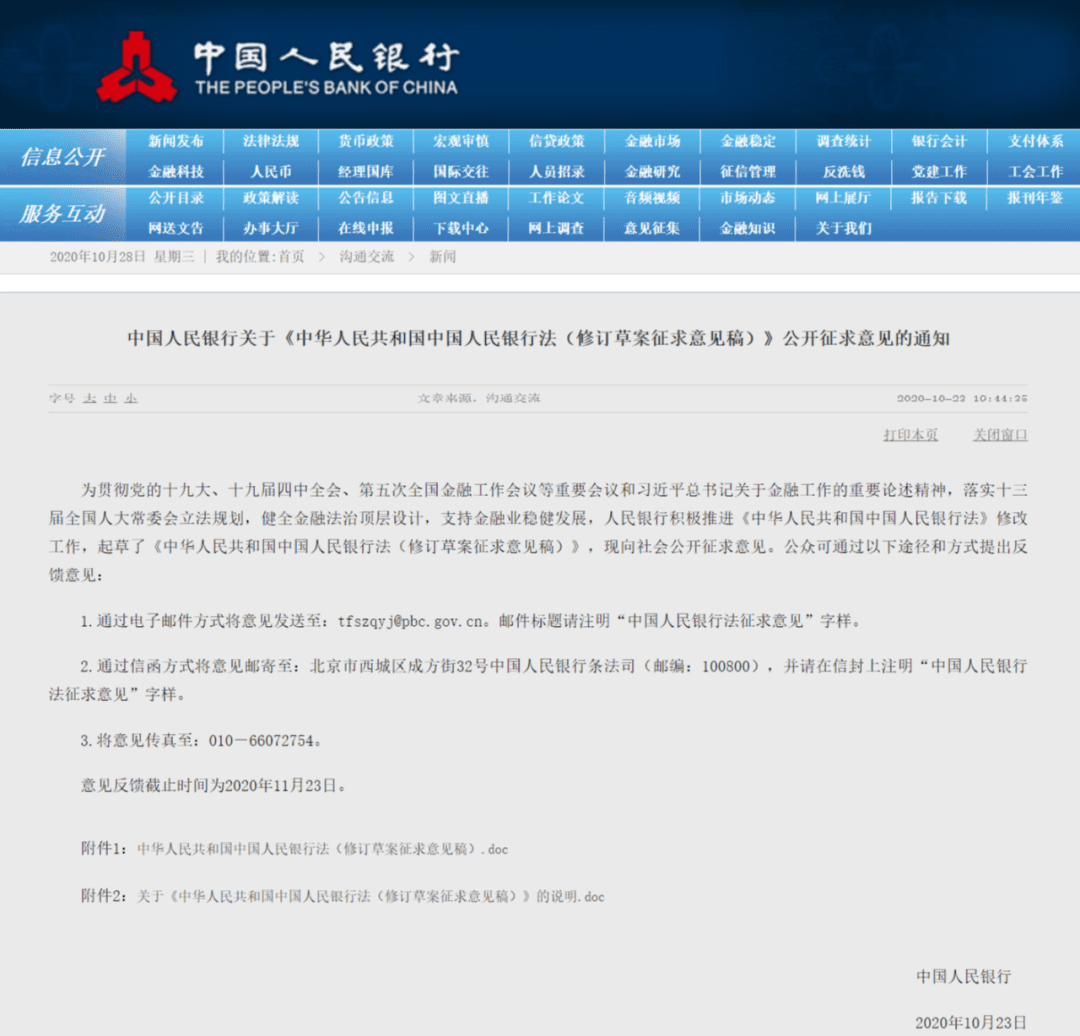Open 在线申报 navigation link

[366, 228]
